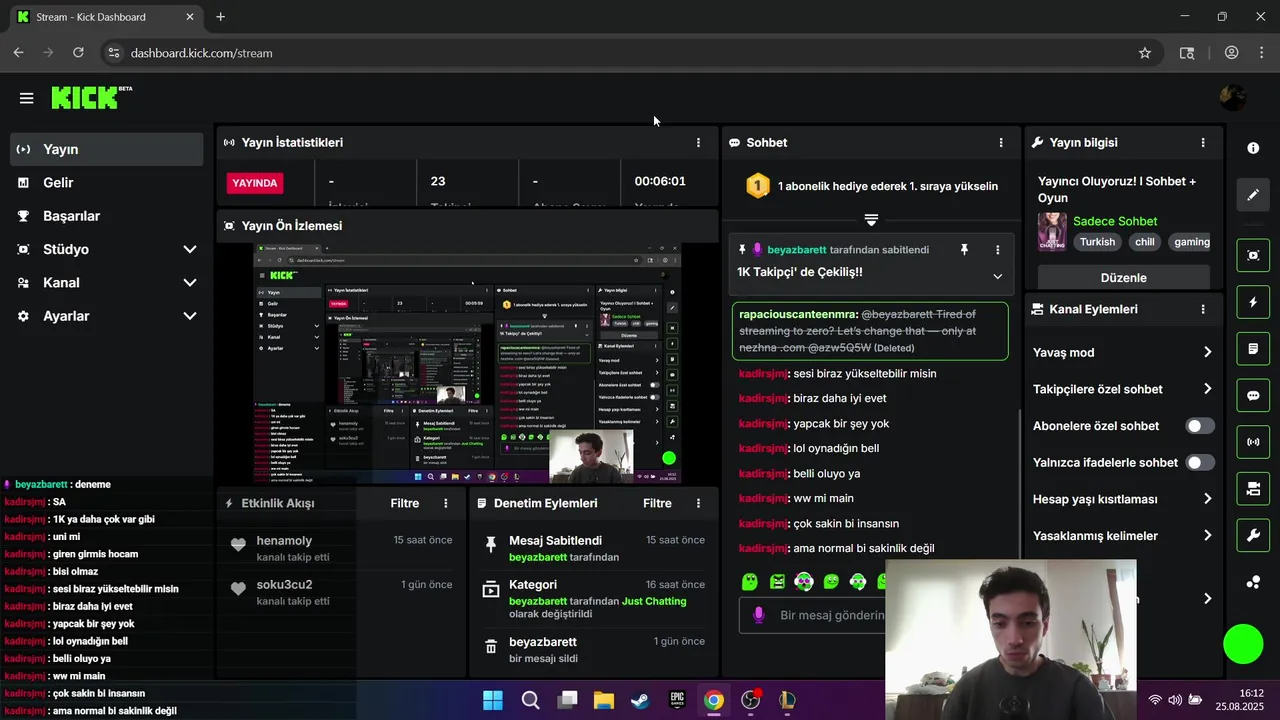Click the Turkish tag

click(1097, 242)
